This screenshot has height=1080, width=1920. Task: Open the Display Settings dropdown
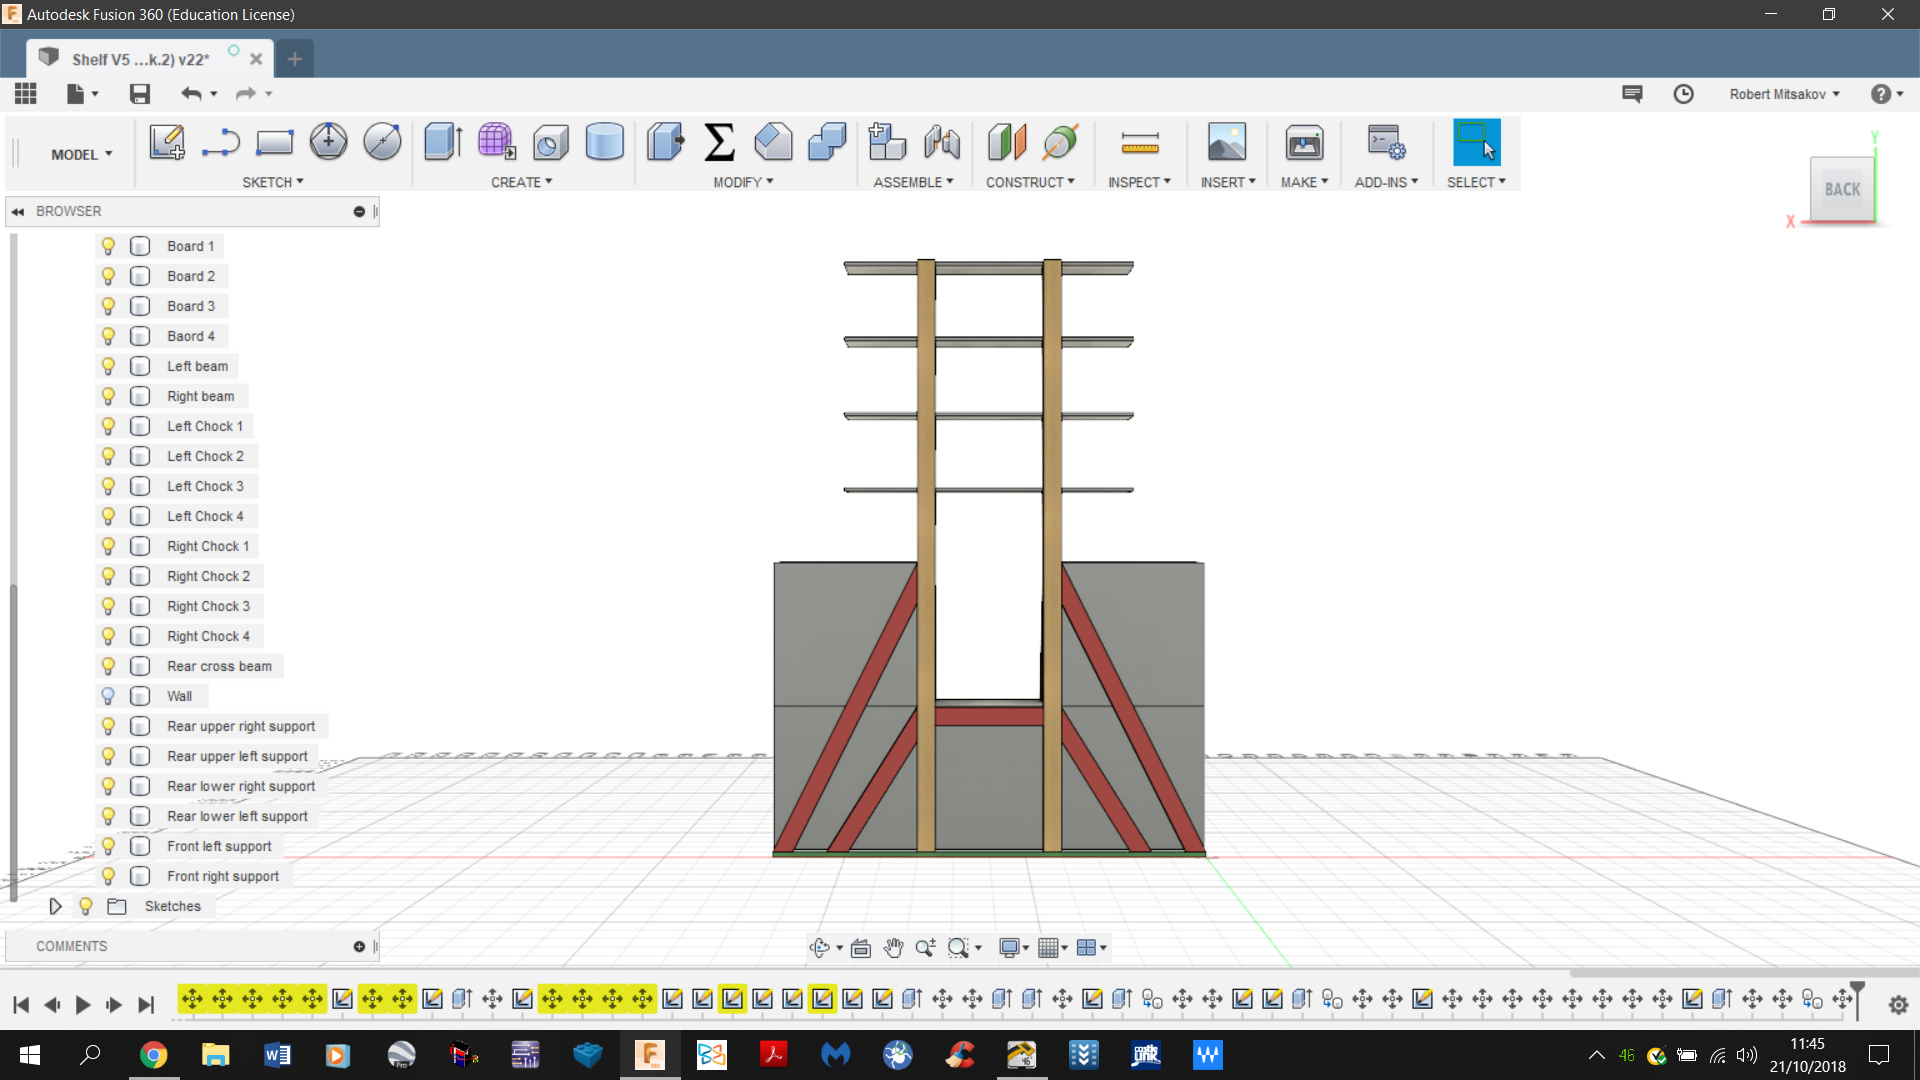pos(1014,948)
